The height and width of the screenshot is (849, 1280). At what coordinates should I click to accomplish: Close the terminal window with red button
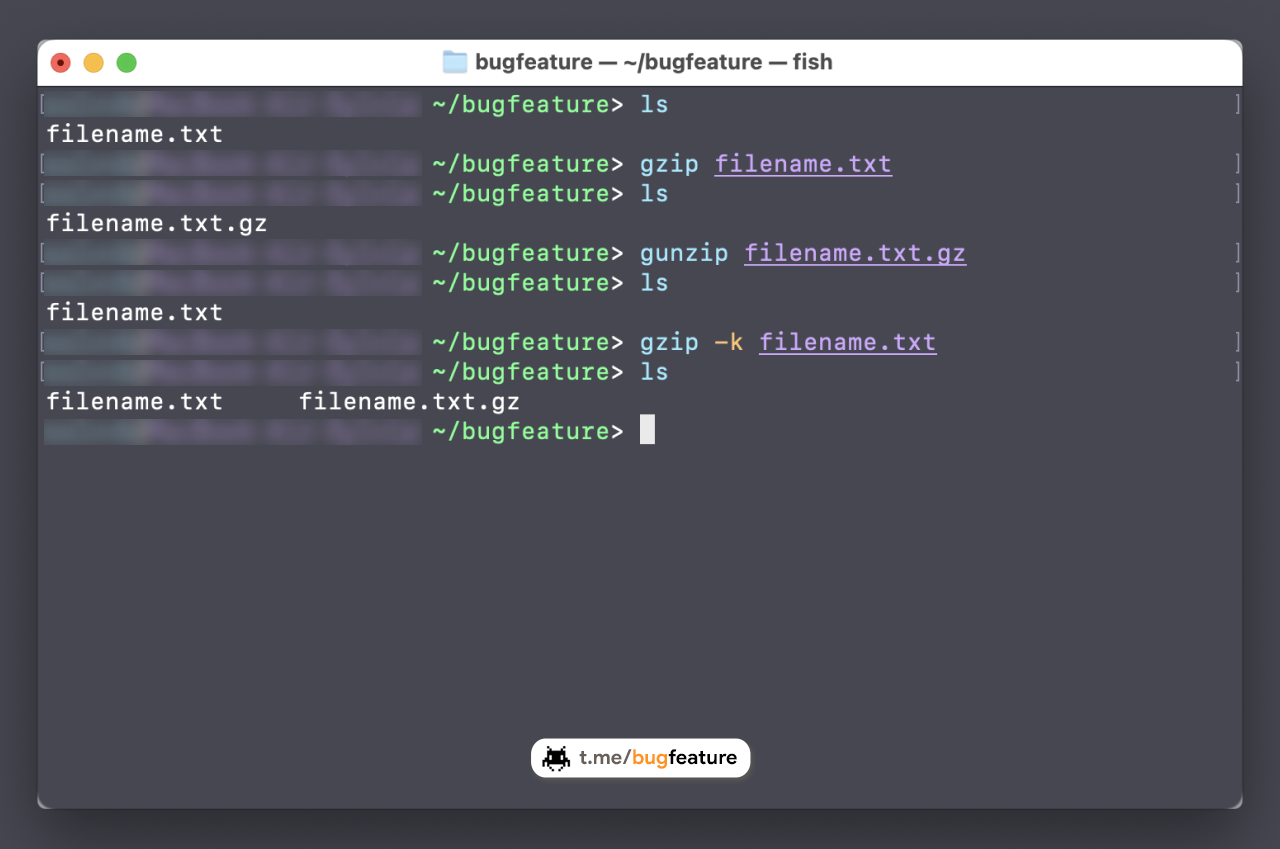[x=61, y=63]
